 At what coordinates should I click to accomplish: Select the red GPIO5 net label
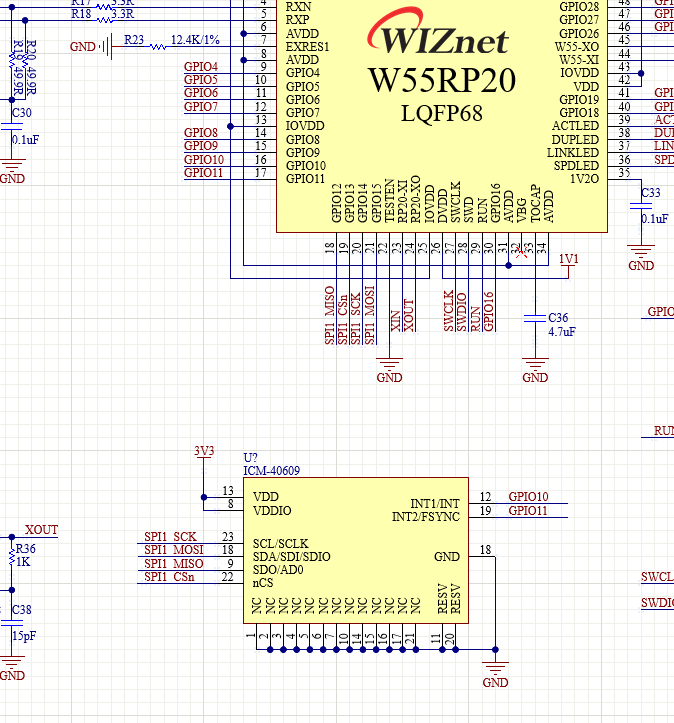click(x=201, y=80)
